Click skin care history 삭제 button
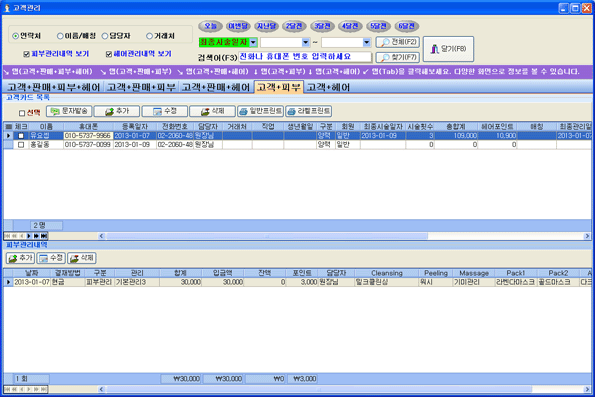 point(82,258)
